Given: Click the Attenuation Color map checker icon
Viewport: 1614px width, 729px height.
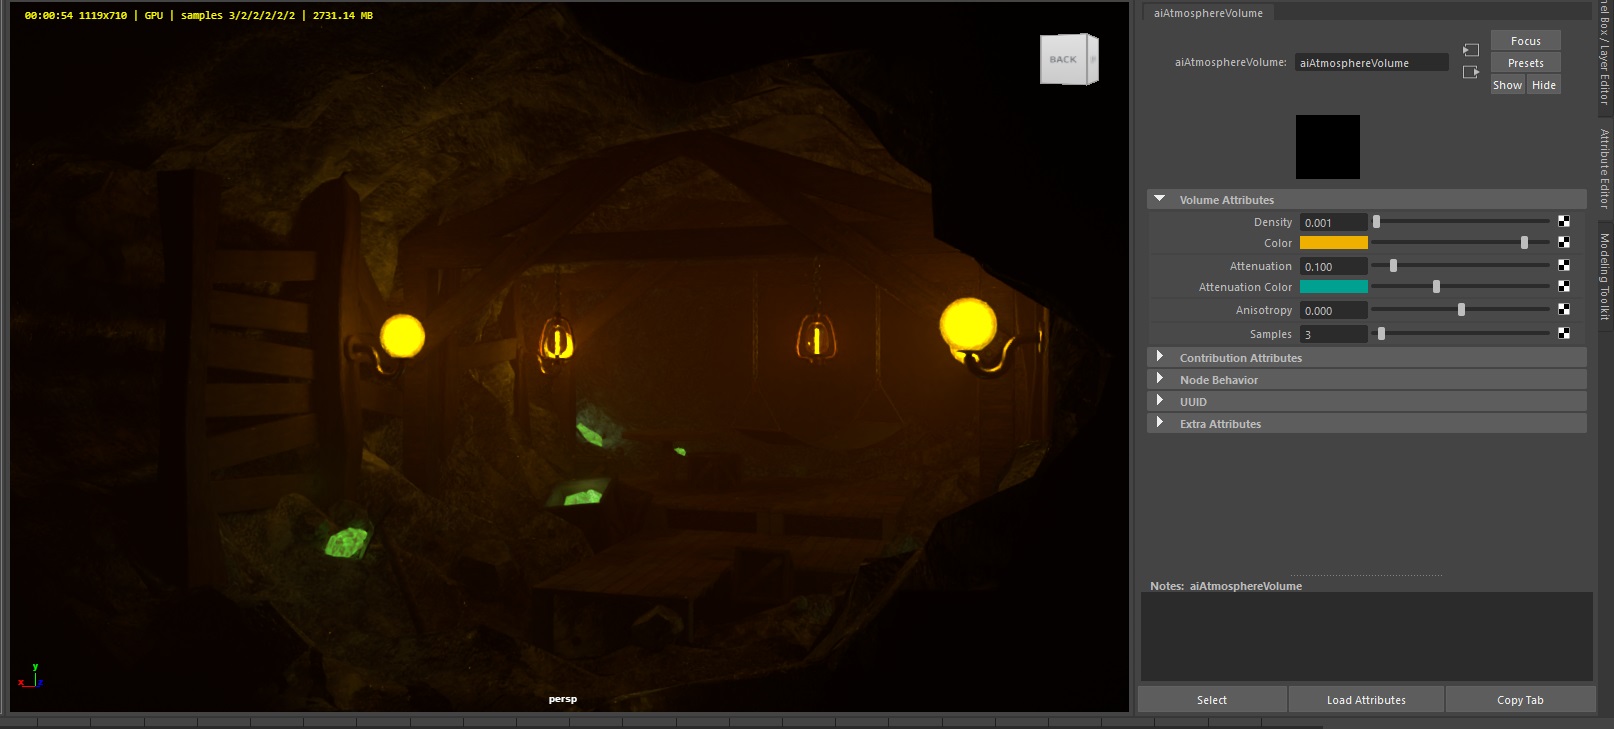Looking at the screenshot, I should tap(1564, 287).
